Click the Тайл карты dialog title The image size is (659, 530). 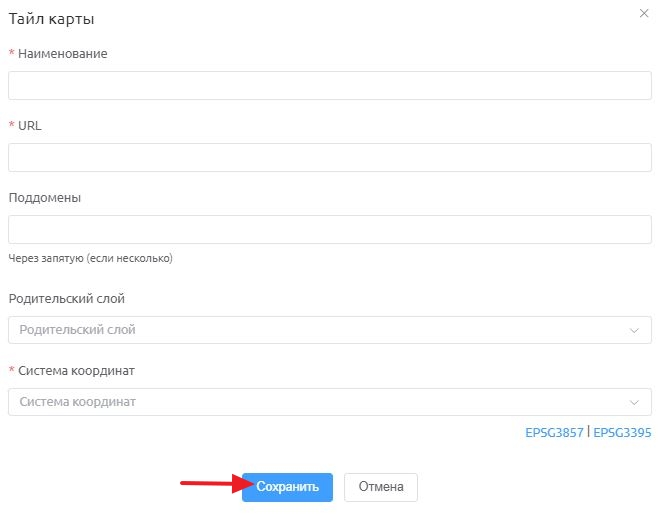(51, 19)
